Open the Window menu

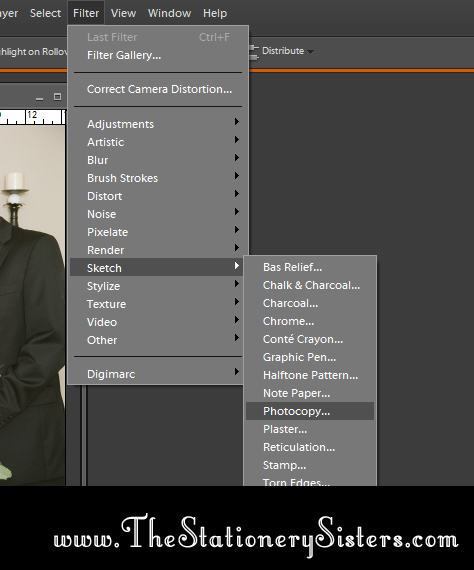(x=169, y=13)
